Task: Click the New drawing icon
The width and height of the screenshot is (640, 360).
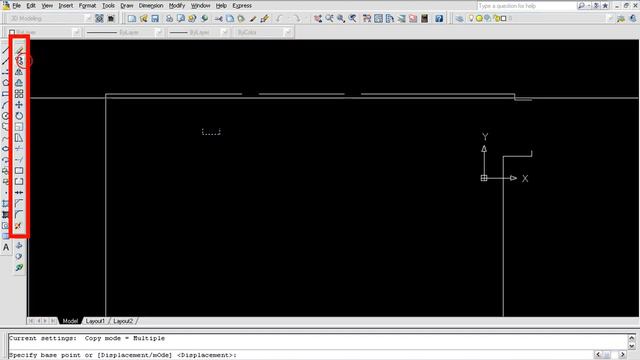Action: (131, 18)
